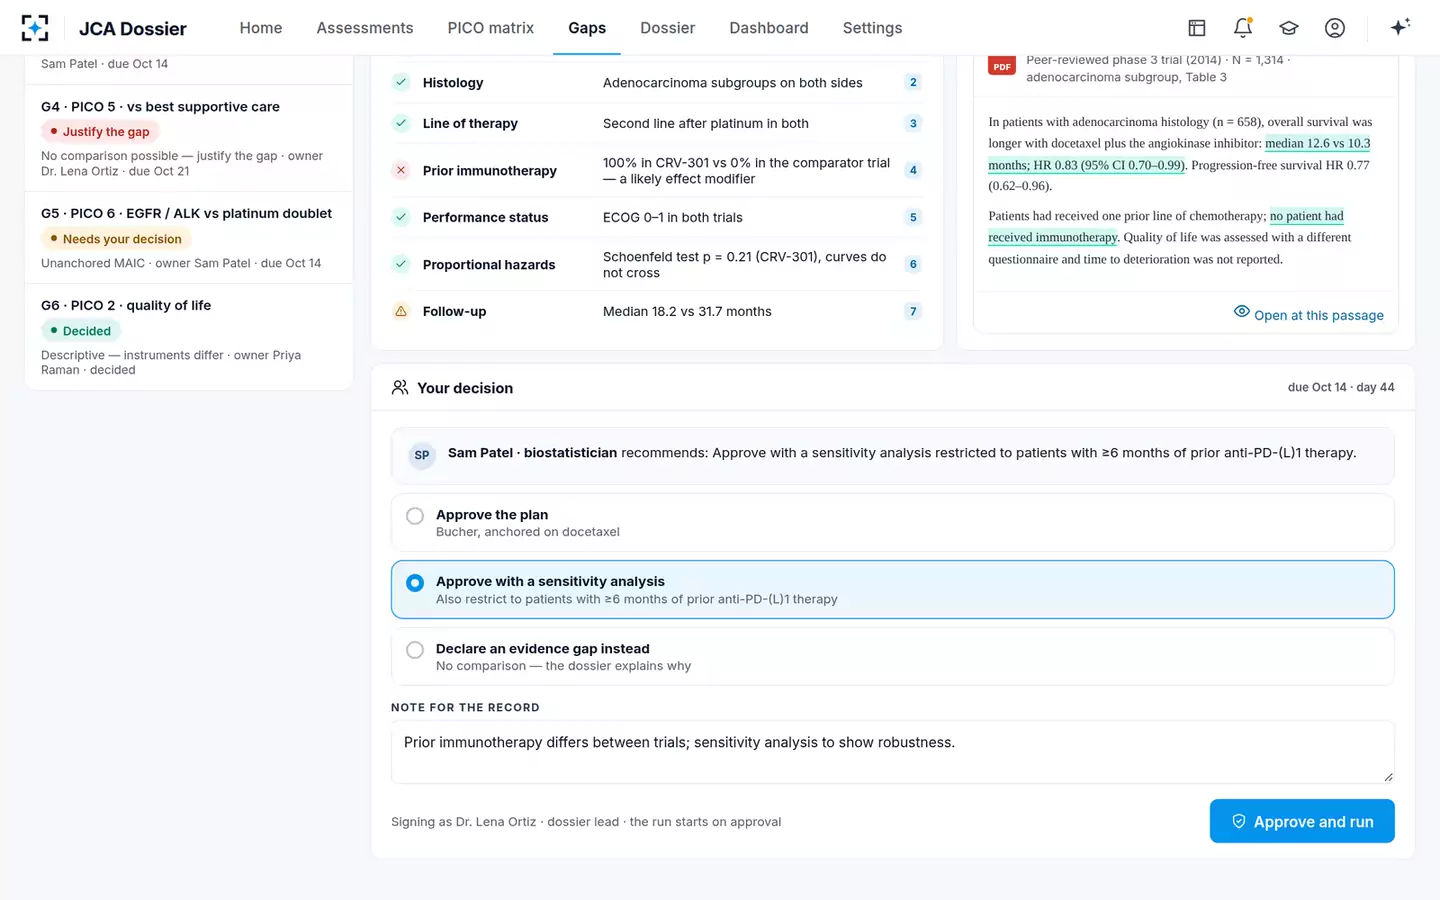This screenshot has width=1440, height=900.
Task: Click citation badge 6 for Proportional hazards
Action: click(913, 264)
